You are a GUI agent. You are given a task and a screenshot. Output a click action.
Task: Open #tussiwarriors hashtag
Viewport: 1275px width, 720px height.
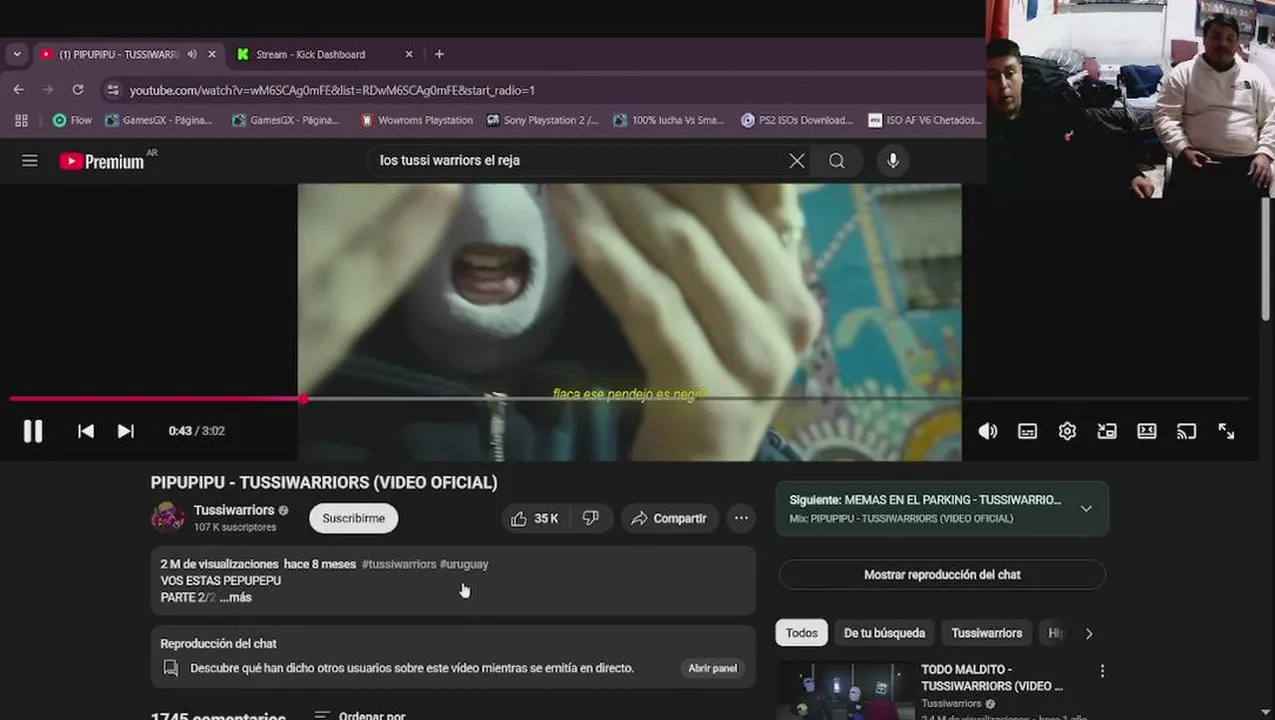[x=399, y=564]
